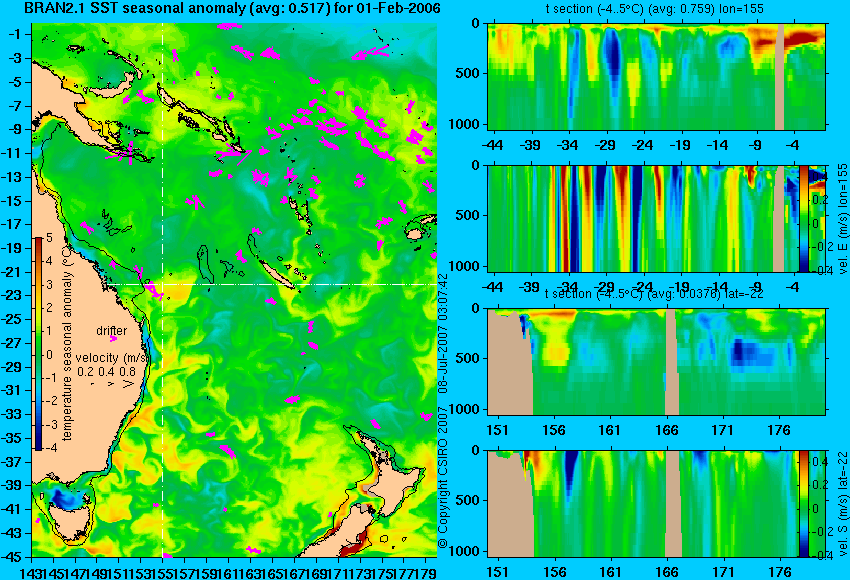Click the SST temperature anomaly colorbar on the map
The height and width of the screenshot is (580, 850).
click(x=39, y=344)
